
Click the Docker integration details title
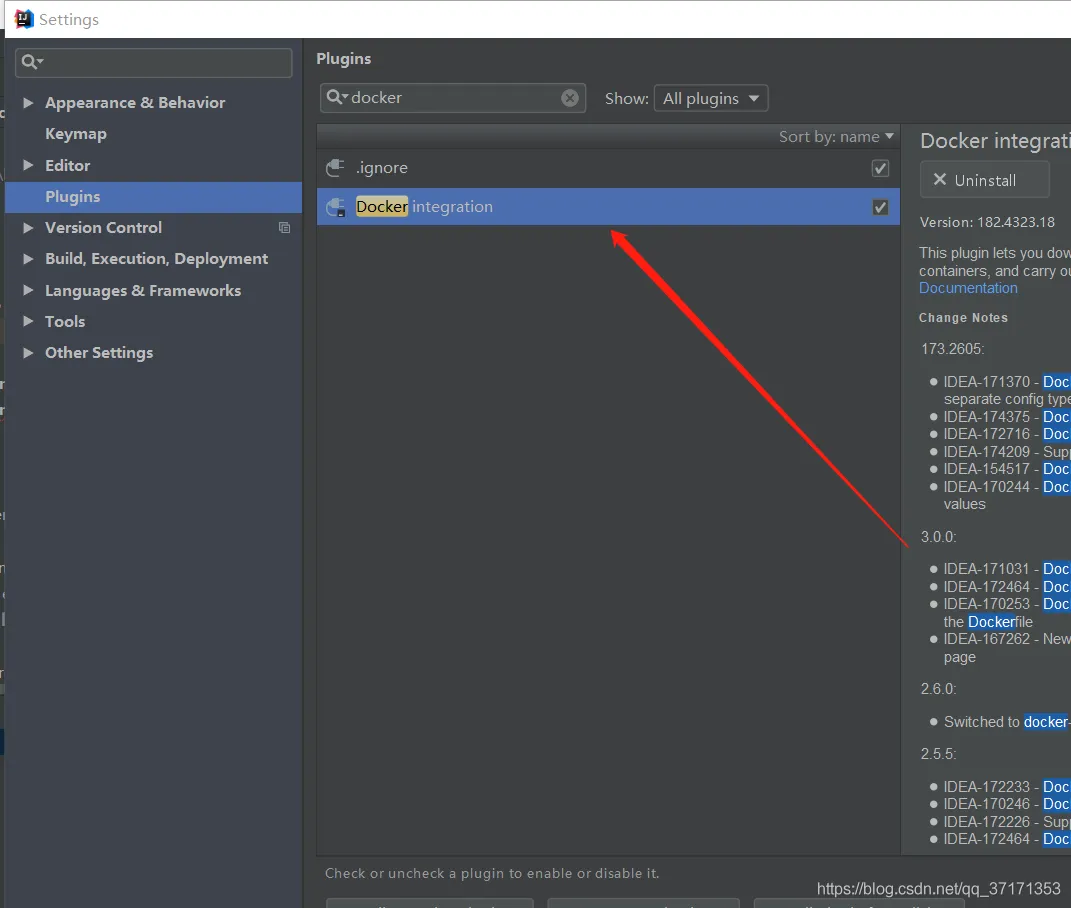(x=995, y=141)
